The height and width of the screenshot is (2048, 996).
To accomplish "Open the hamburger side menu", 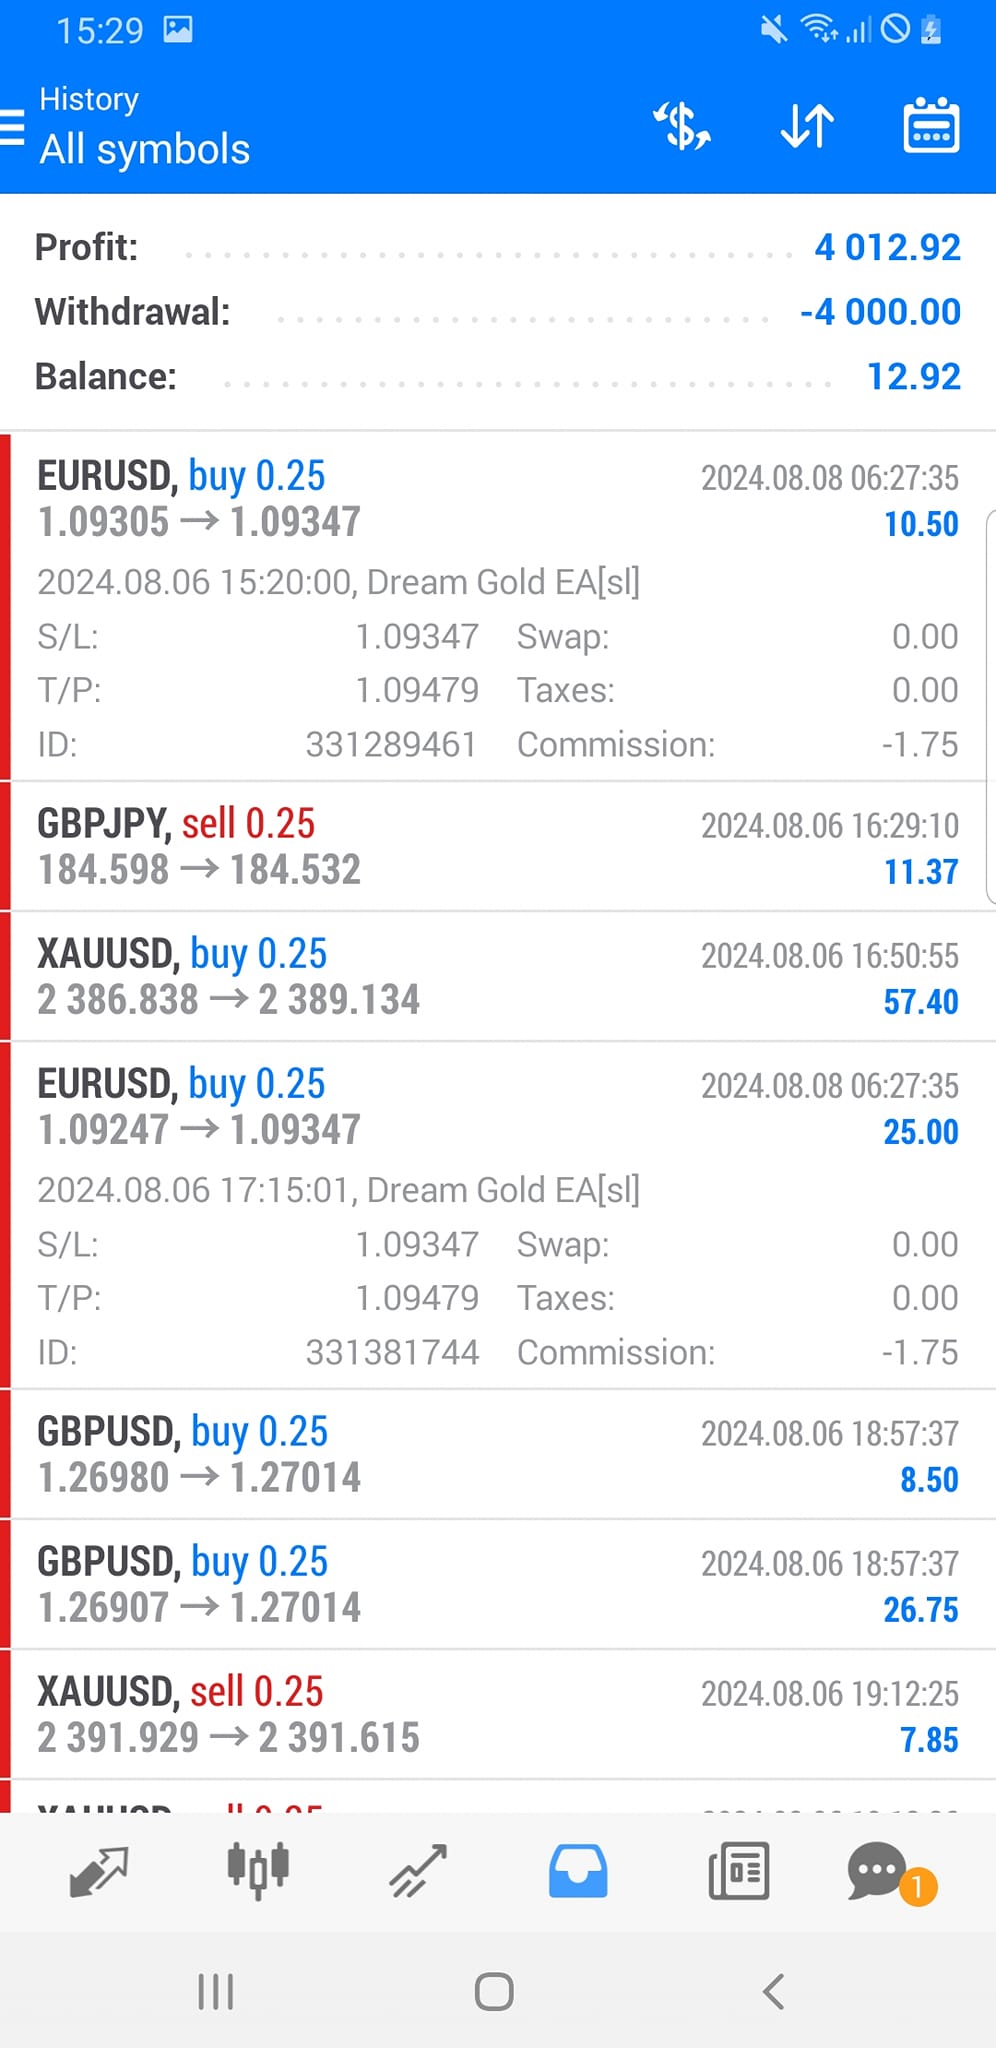I will (x=14, y=128).
